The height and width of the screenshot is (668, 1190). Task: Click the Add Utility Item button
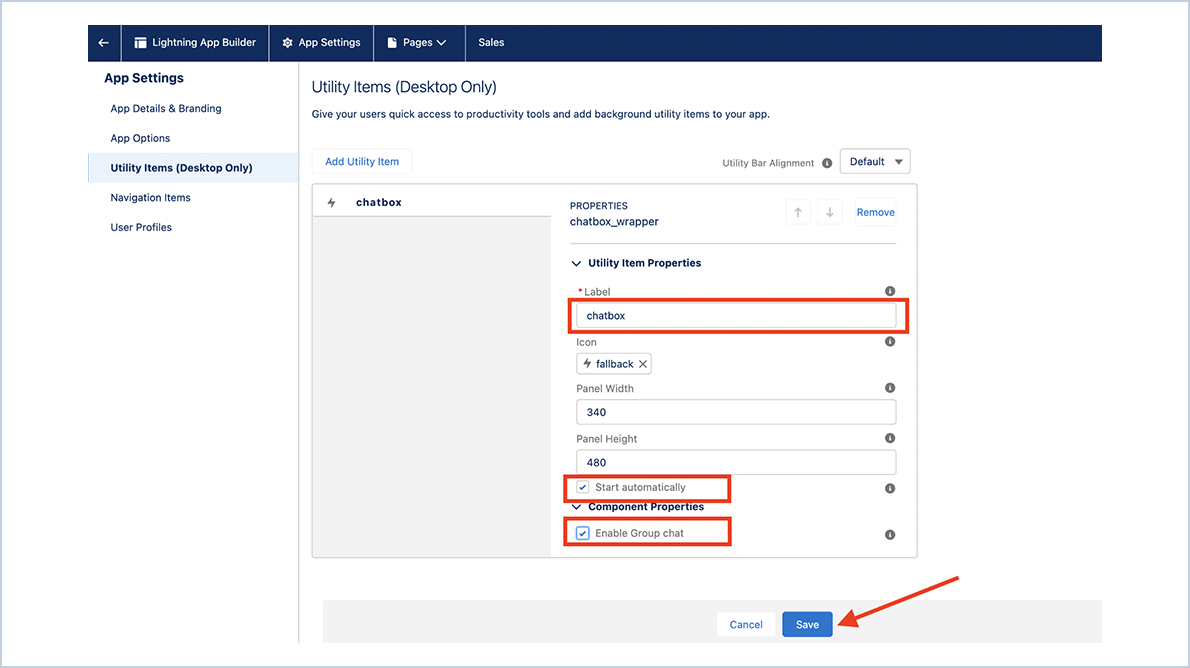361,161
